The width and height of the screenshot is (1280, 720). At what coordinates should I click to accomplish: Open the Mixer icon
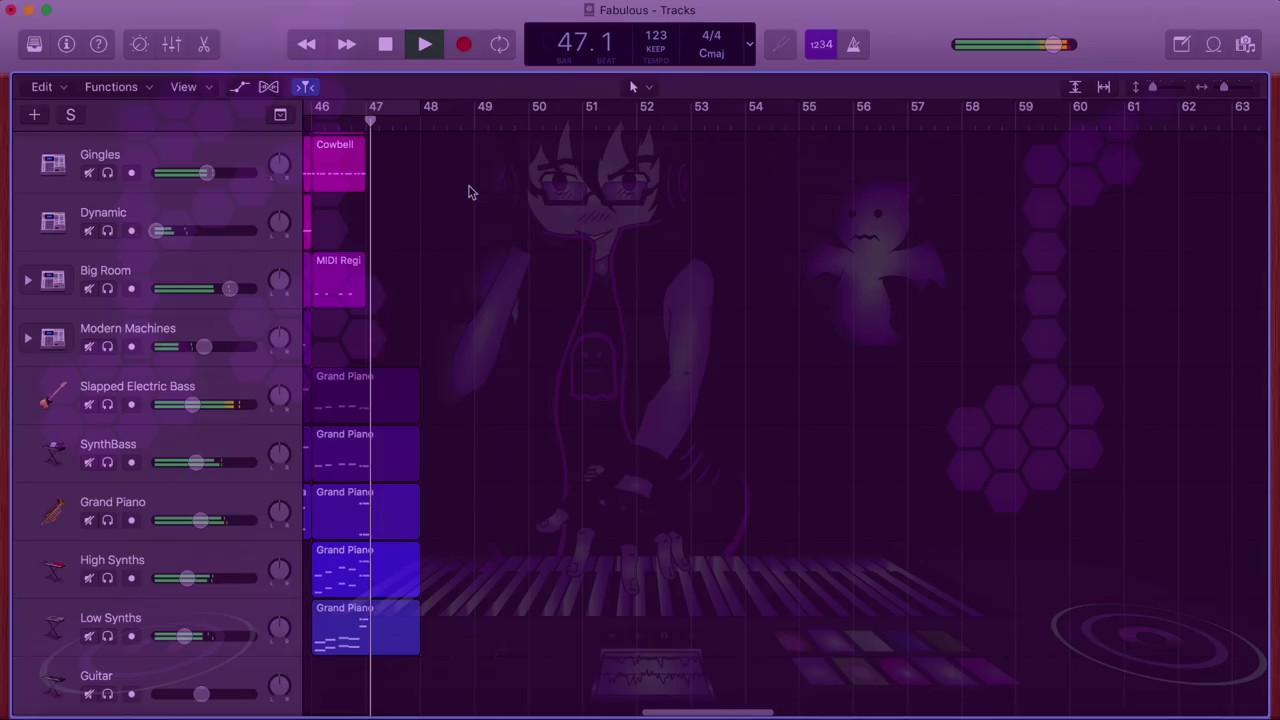pos(172,44)
